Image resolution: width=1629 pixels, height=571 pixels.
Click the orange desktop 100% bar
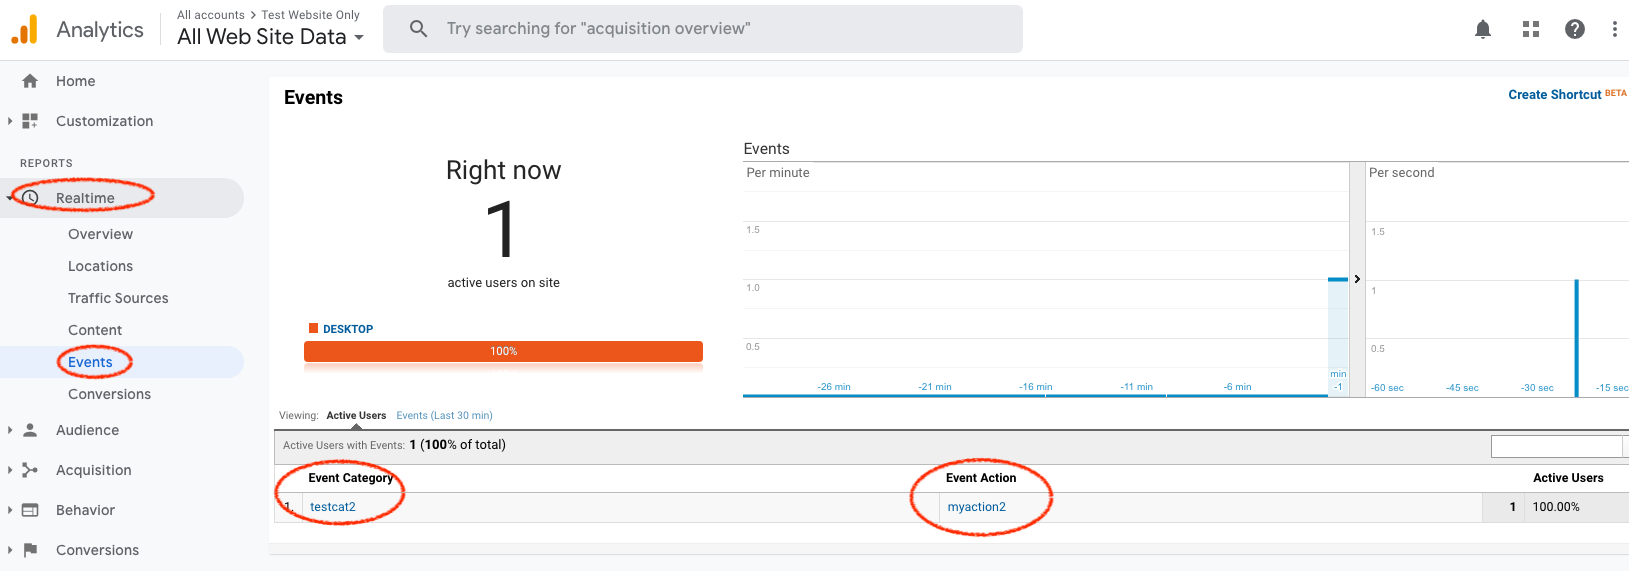pos(503,351)
